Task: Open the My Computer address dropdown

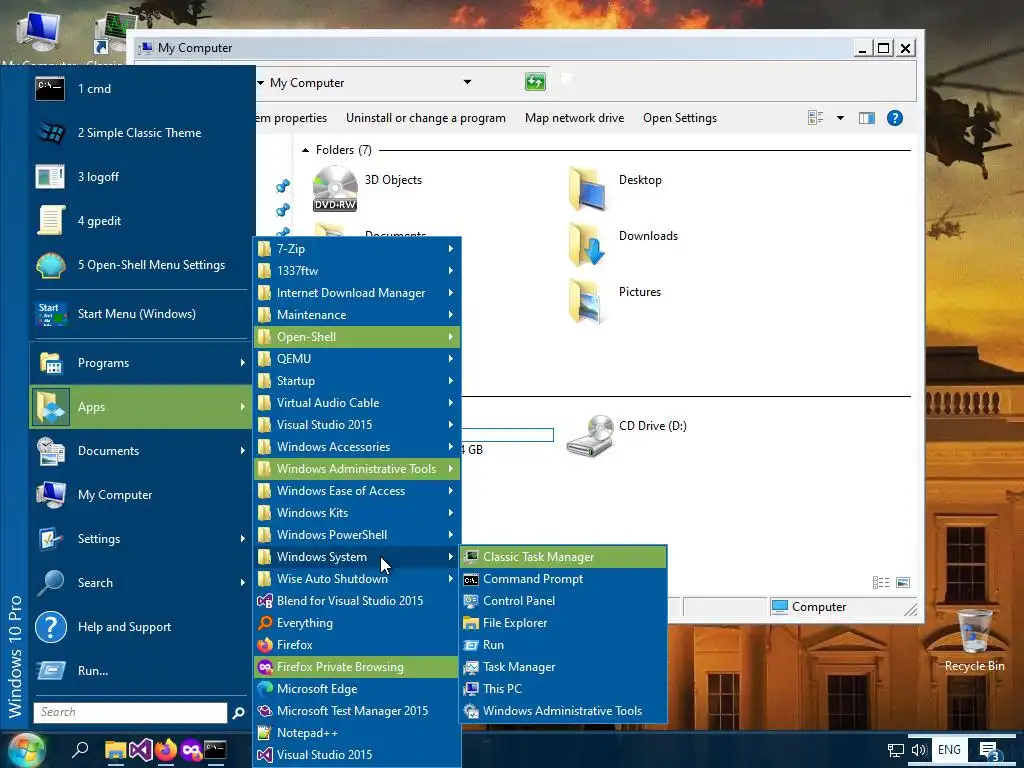Action: tap(467, 82)
